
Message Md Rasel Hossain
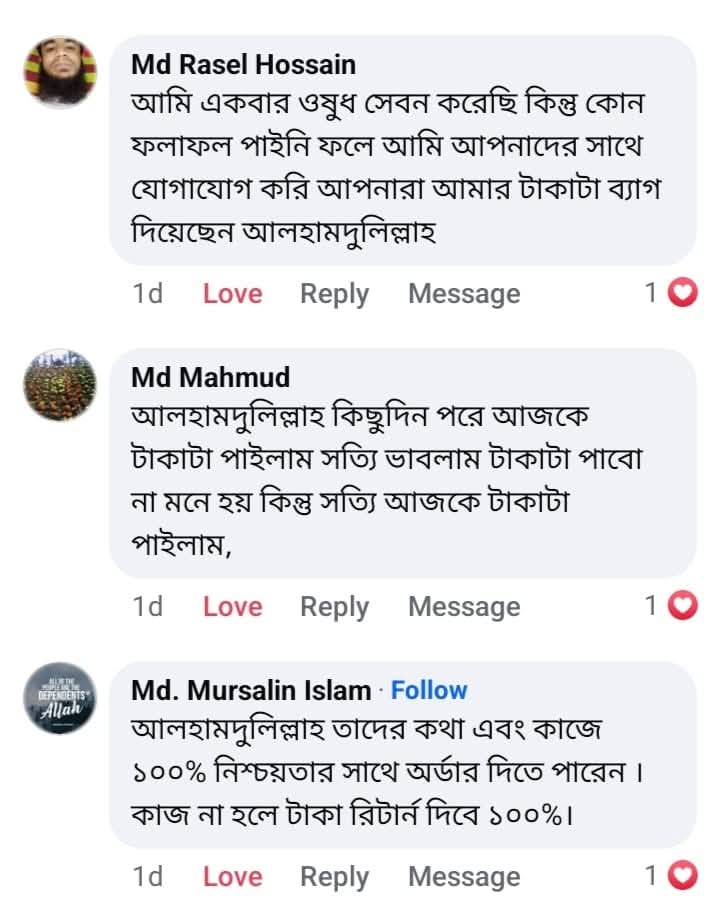point(464,294)
